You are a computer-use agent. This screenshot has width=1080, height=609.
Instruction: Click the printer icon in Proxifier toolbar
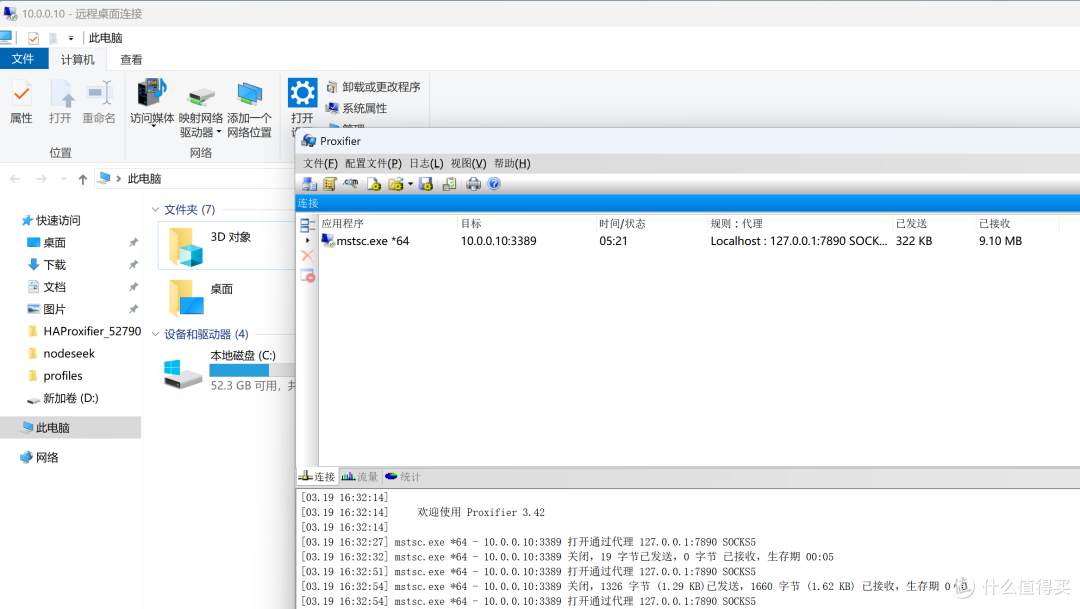(x=473, y=184)
